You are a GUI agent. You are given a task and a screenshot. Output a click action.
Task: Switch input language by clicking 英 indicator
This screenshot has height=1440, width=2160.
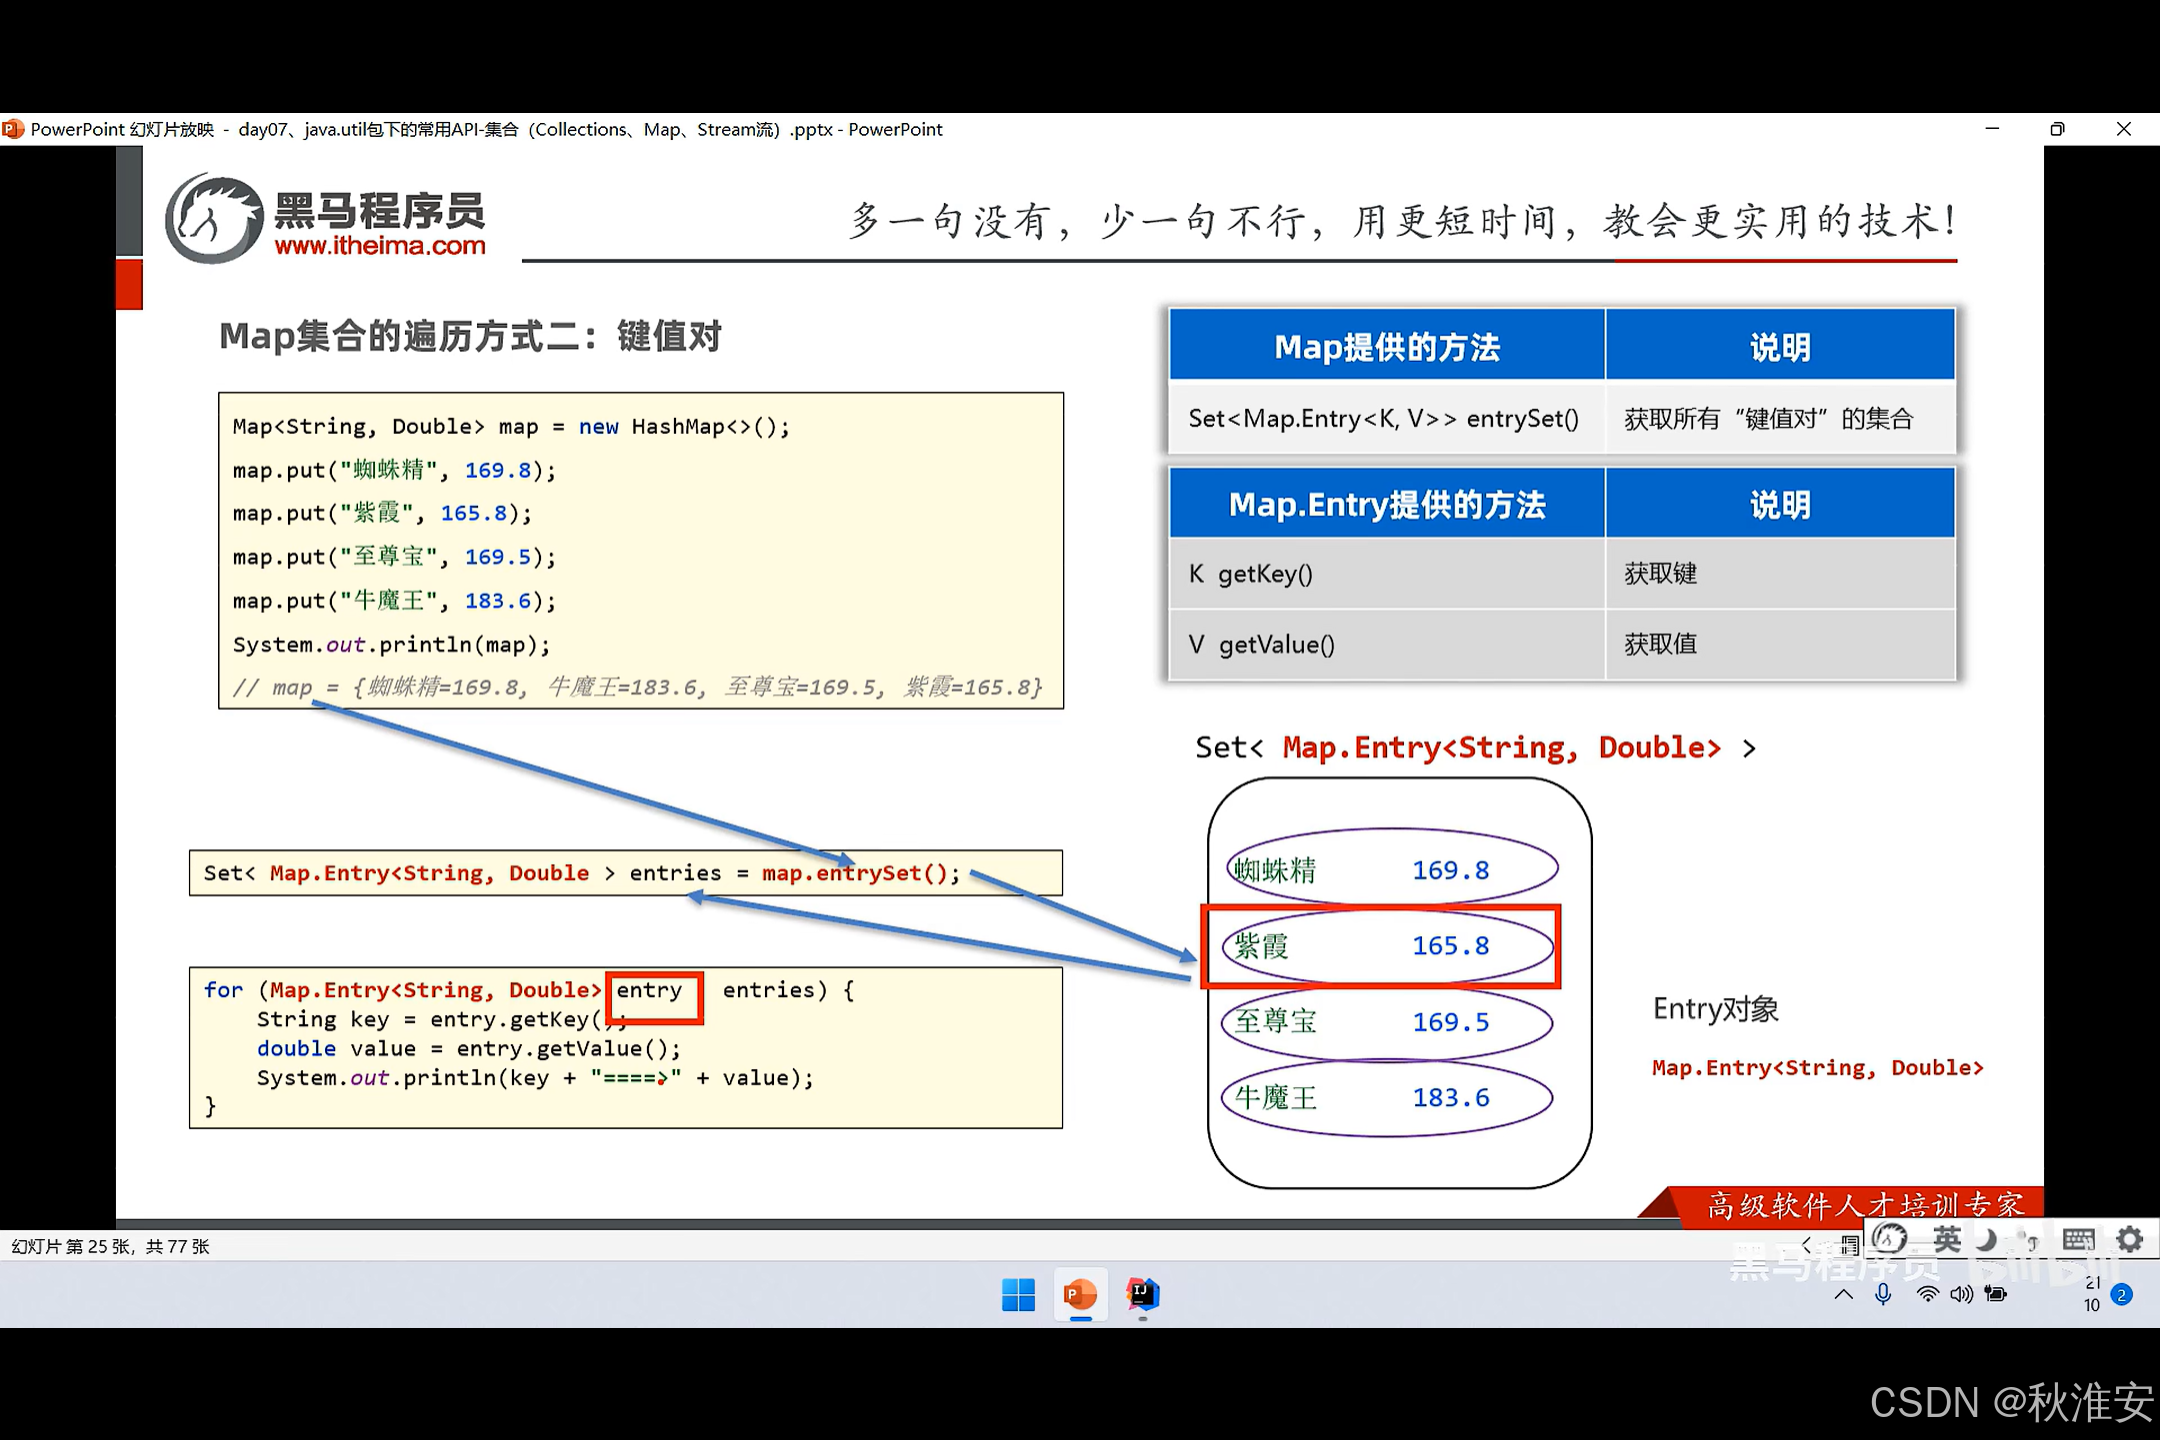1948,1239
